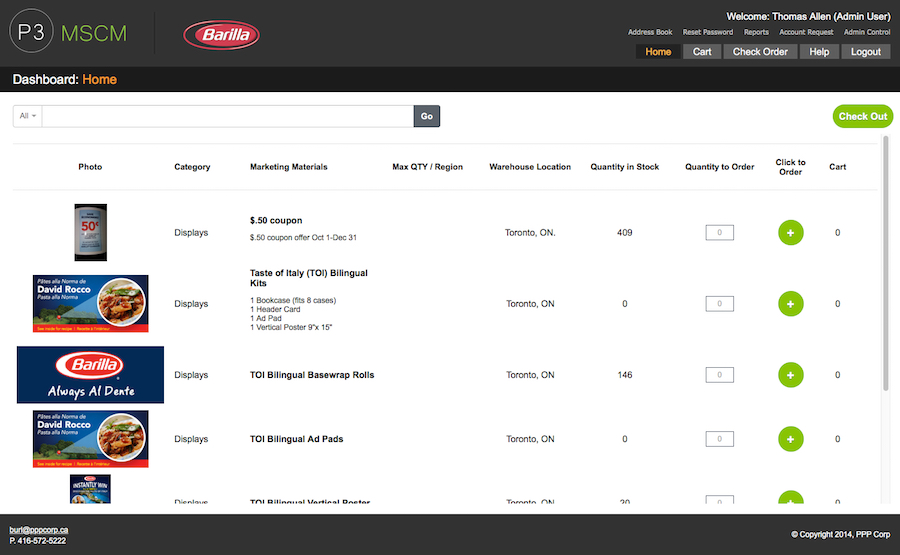Click the product list vertical scrollbar
This screenshot has width=900, height=555.
[886, 264]
